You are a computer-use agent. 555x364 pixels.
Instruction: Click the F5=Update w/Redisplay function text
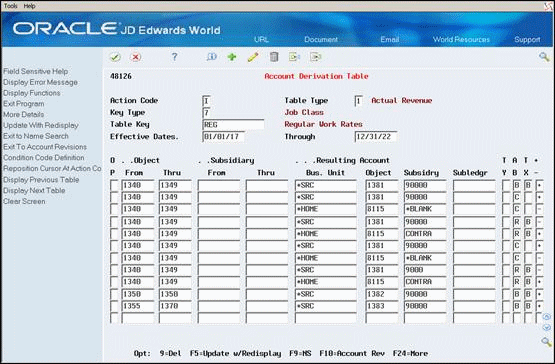click(x=235, y=353)
